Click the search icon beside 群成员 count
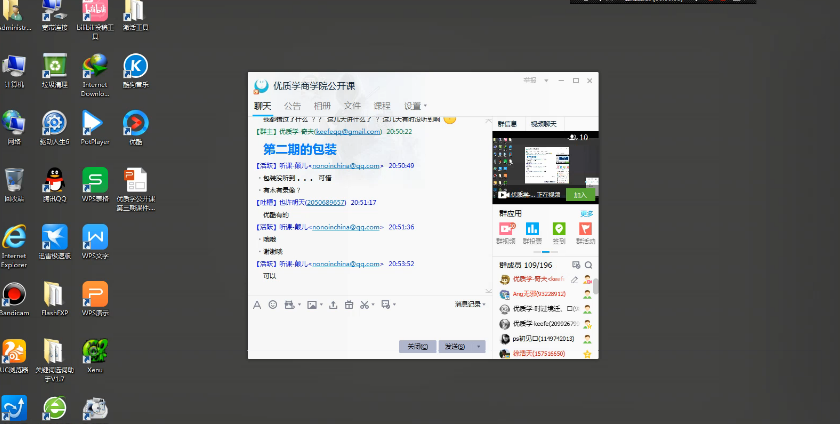The height and width of the screenshot is (447, 840). pyautogui.click(x=588, y=265)
